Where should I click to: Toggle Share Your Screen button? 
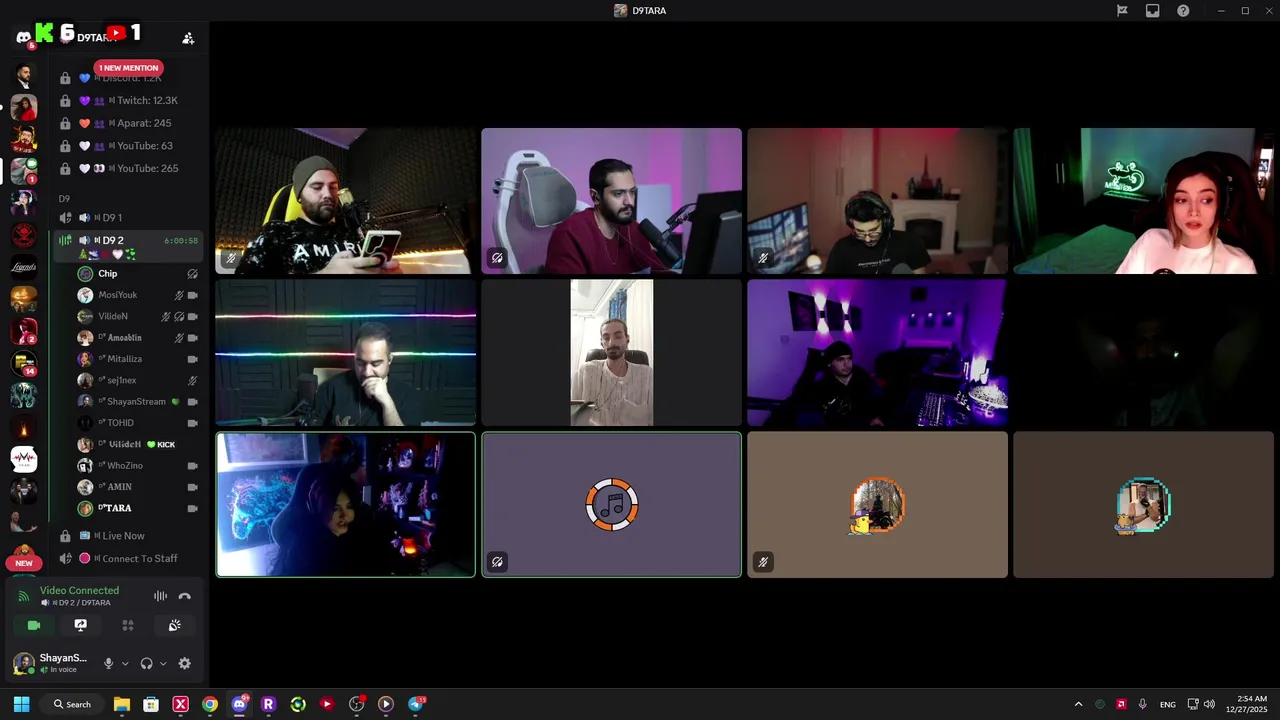81,625
